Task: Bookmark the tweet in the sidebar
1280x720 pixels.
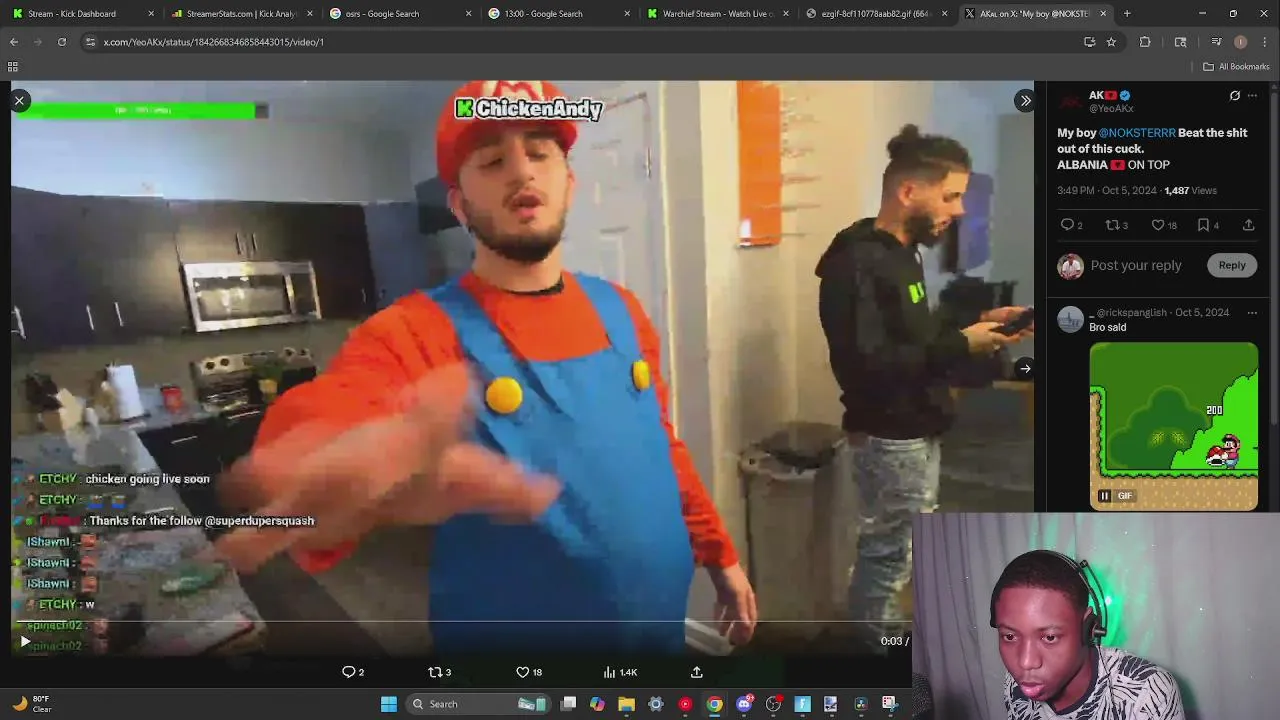Action: click(1208, 225)
